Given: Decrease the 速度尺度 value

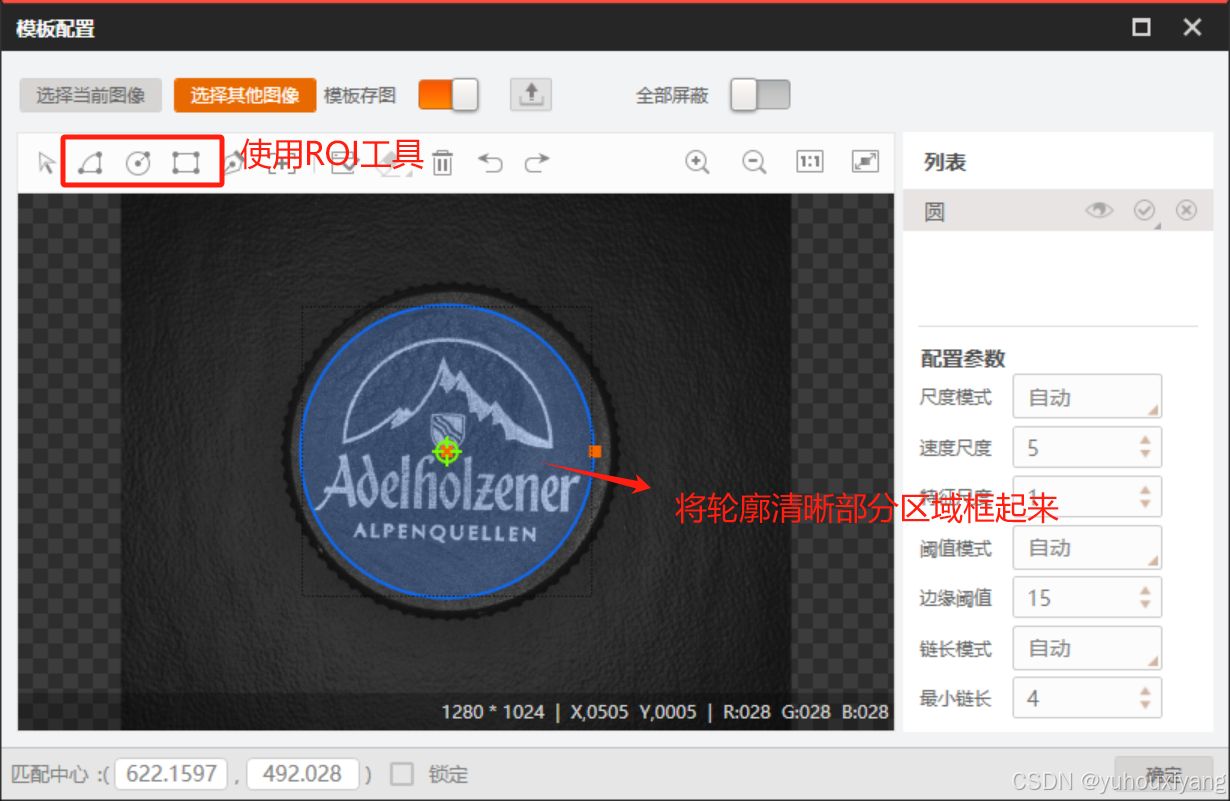Looking at the screenshot, I should click(1146, 455).
